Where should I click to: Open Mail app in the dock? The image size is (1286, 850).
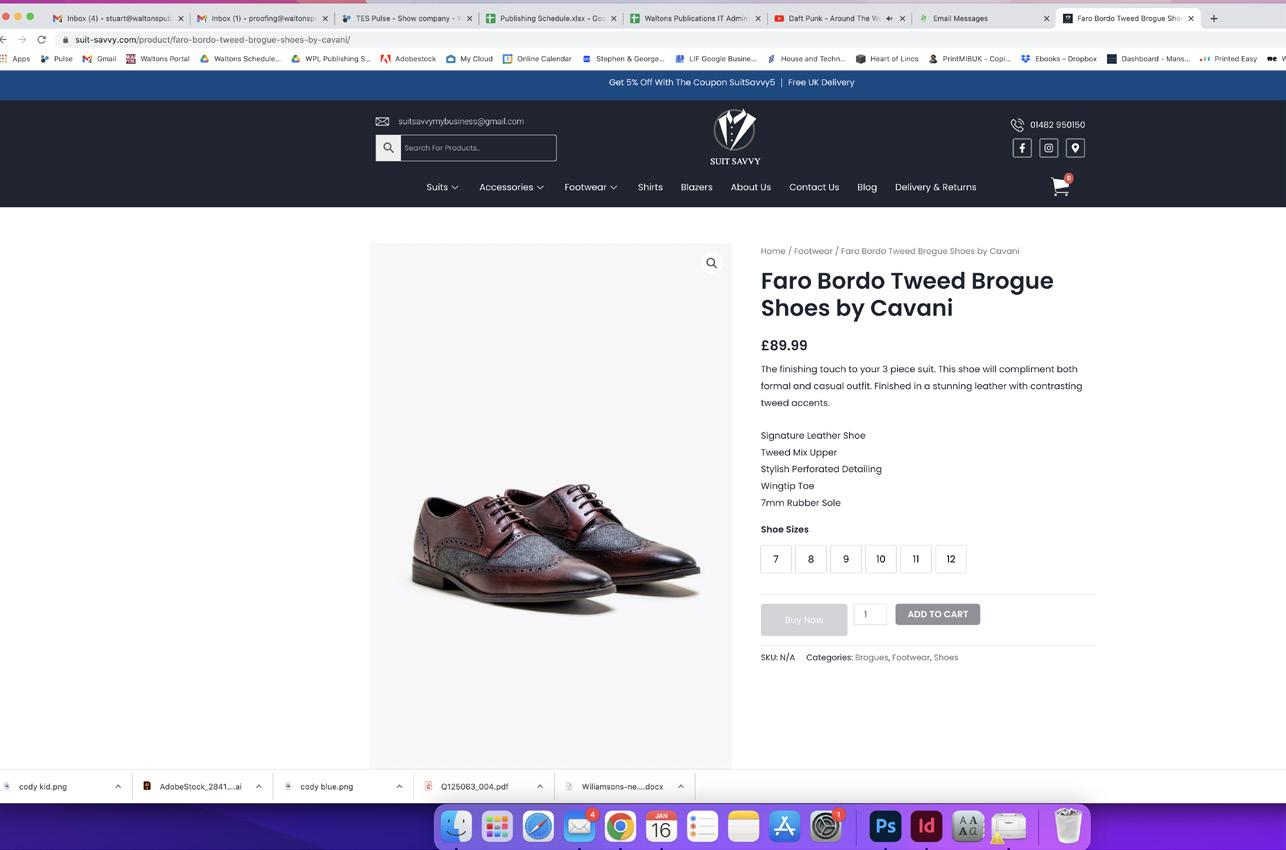click(x=579, y=827)
